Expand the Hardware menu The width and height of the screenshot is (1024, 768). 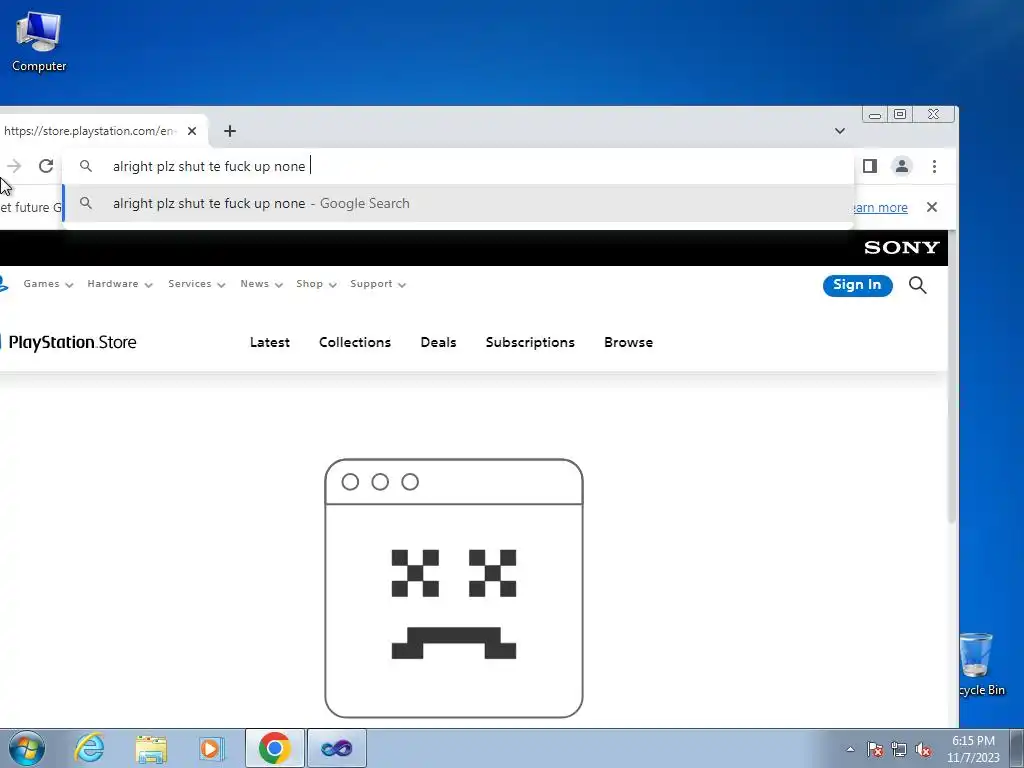point(120,284)
